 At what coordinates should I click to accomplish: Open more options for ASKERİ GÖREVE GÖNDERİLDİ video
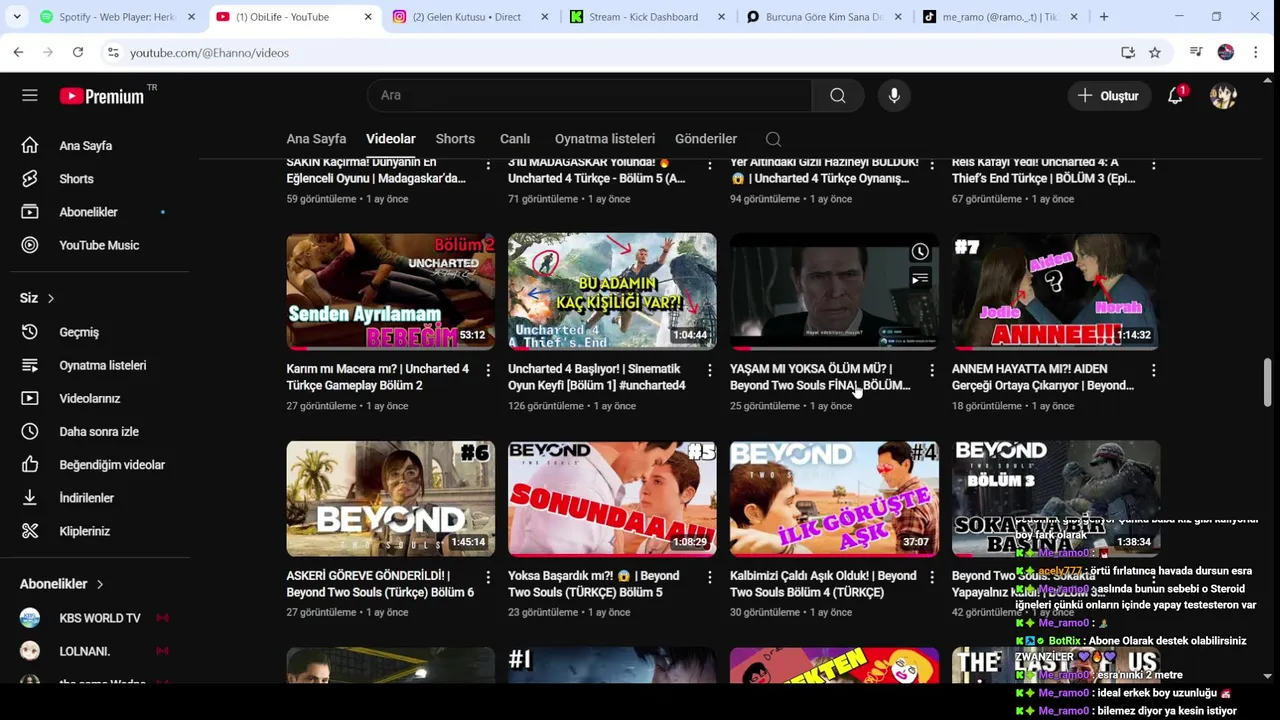click(x=488, y=578)
